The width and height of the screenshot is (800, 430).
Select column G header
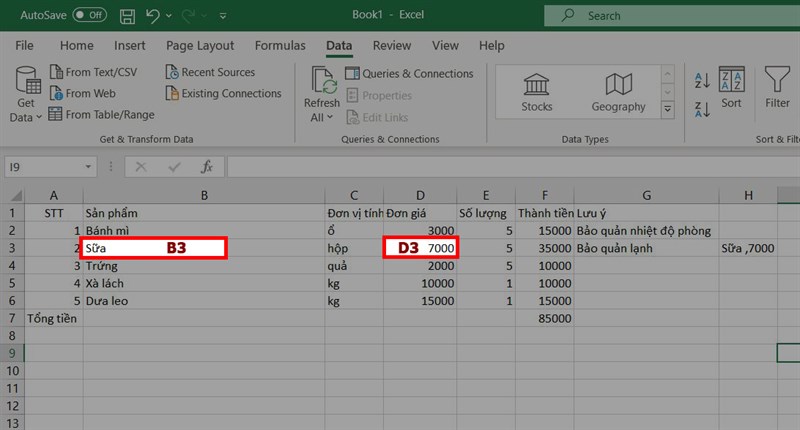[646, 195]
